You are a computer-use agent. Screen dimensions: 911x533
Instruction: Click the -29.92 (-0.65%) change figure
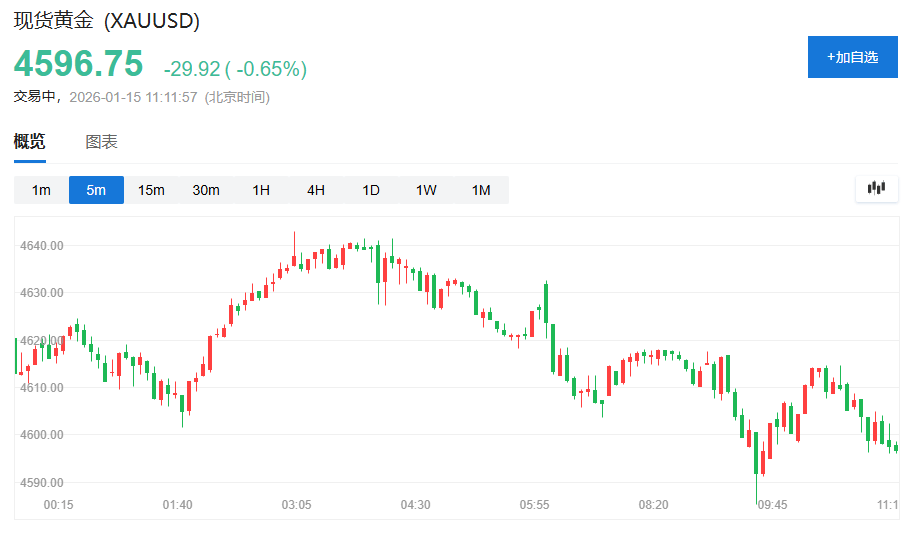pos(235,69)
